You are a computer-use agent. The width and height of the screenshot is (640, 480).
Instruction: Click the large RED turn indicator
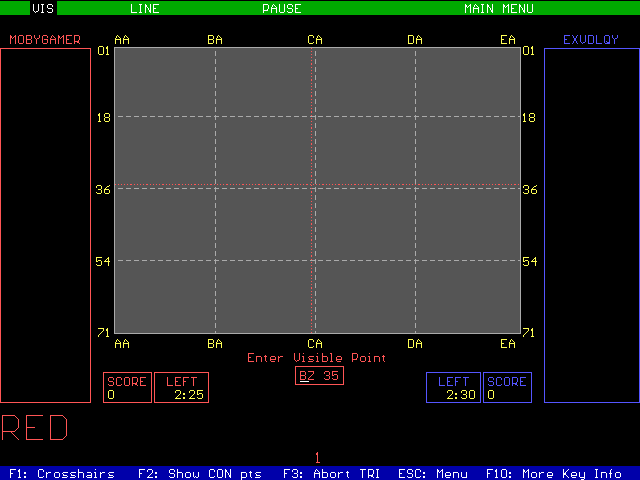34,427
